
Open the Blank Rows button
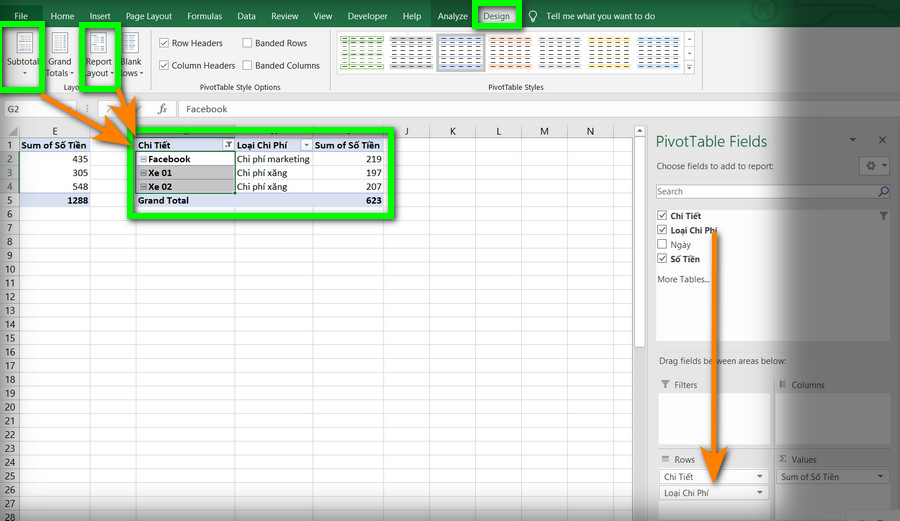(131, 55)
